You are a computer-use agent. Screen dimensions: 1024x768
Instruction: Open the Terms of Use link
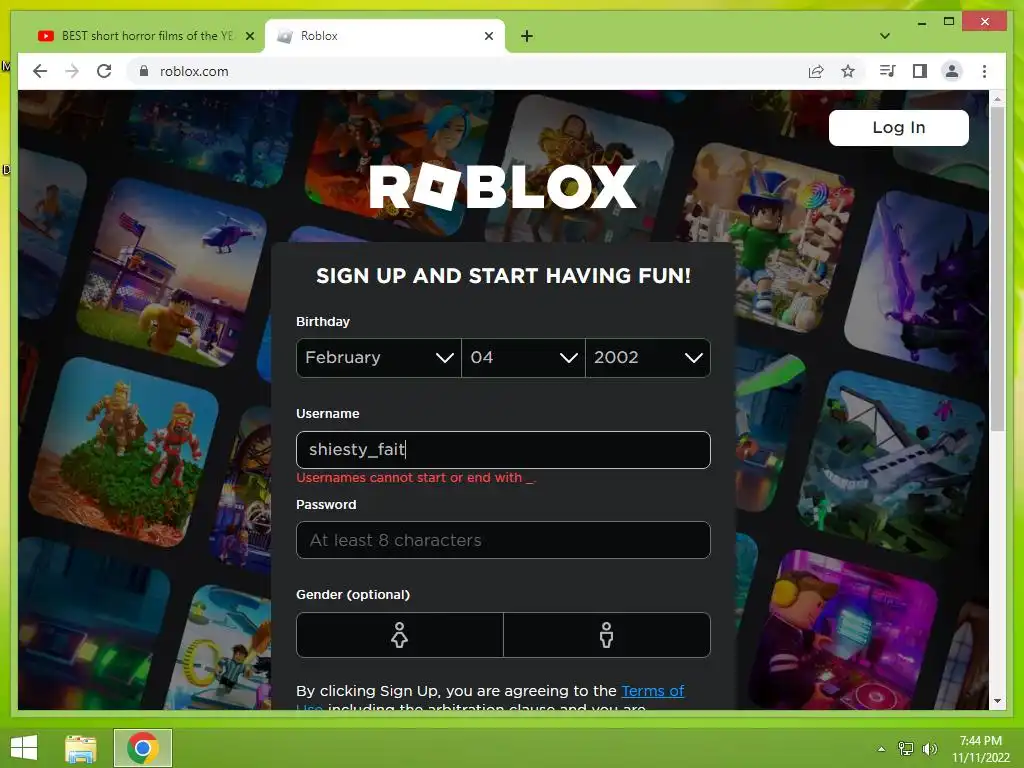pyautogui.click(x=652, y=691)
